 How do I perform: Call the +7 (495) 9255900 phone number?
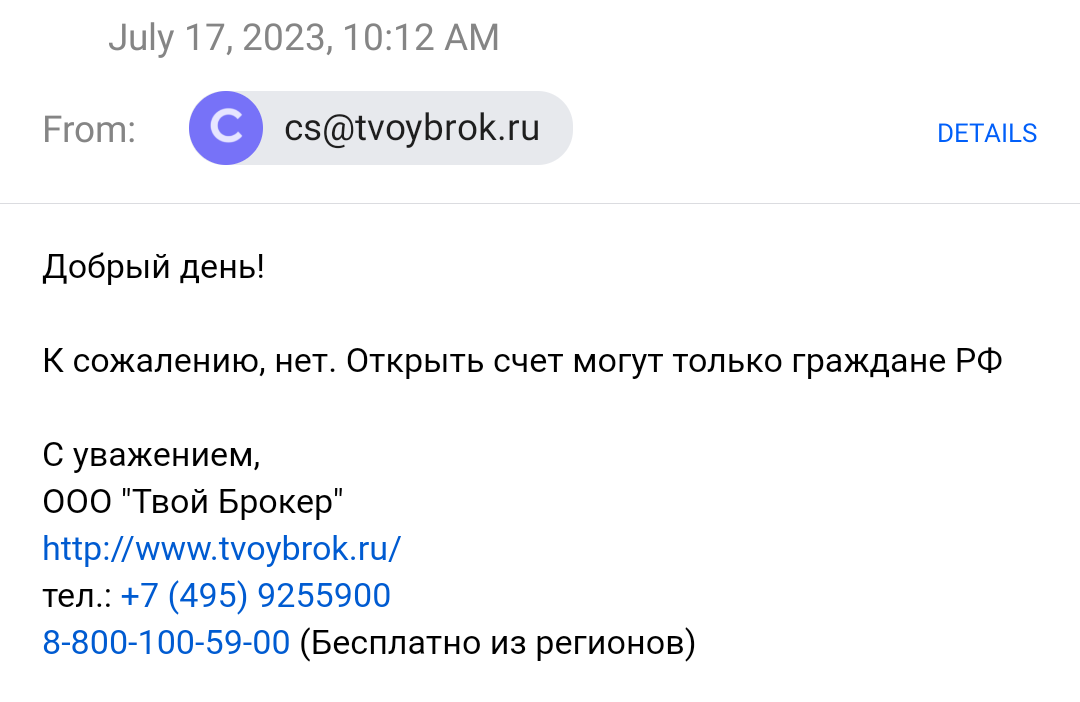click(x=255, y=596)
